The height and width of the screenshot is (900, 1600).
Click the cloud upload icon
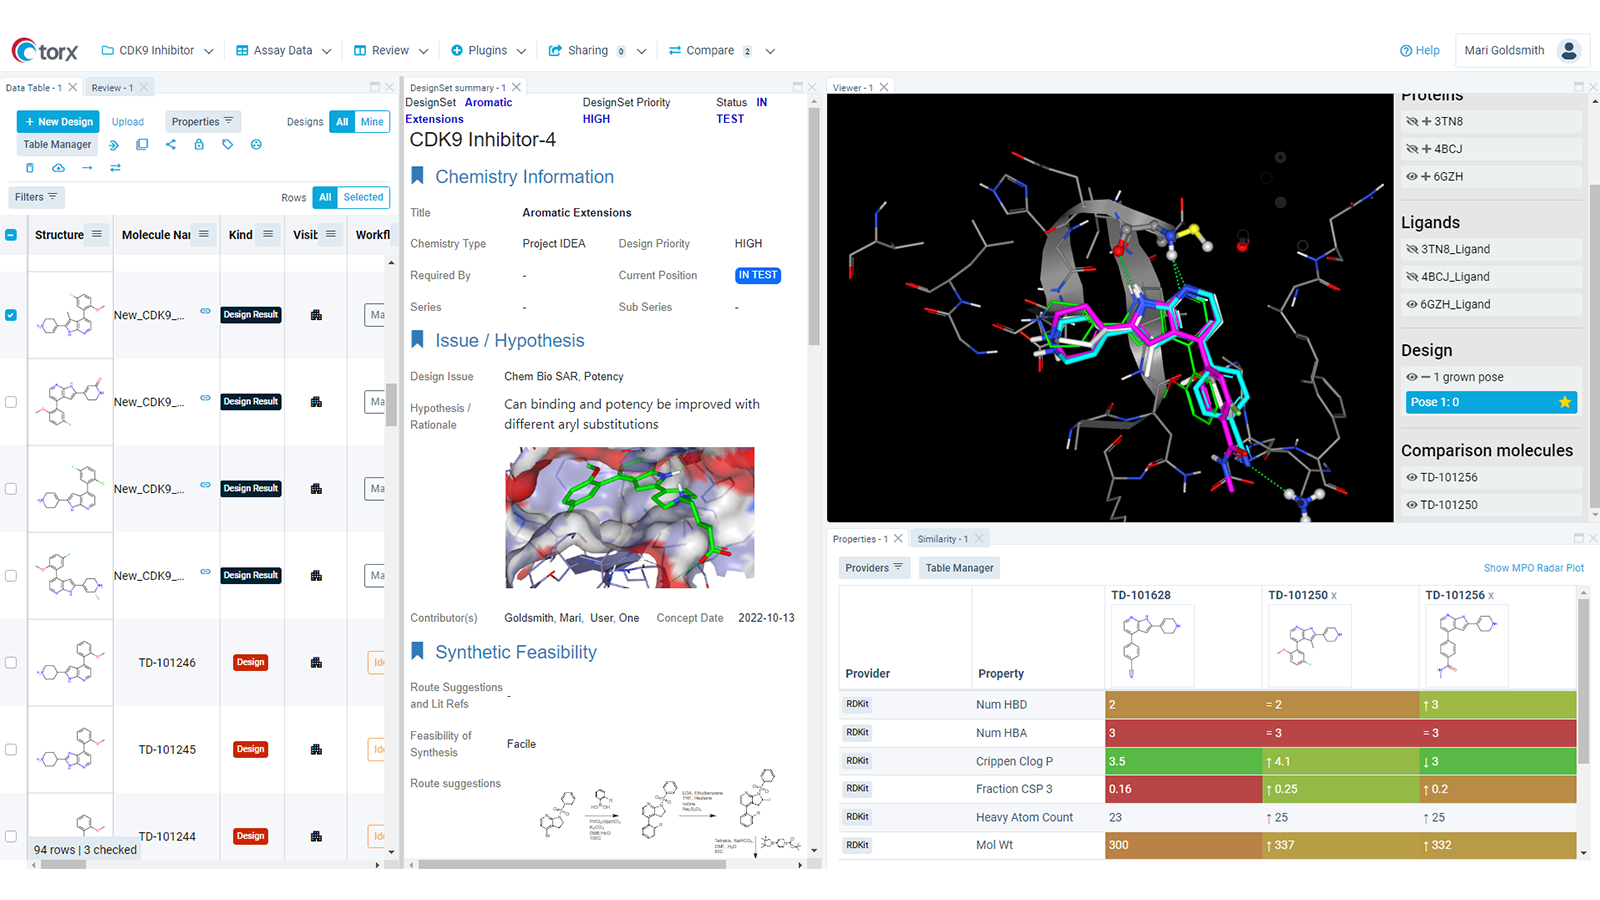pos(58,168)
